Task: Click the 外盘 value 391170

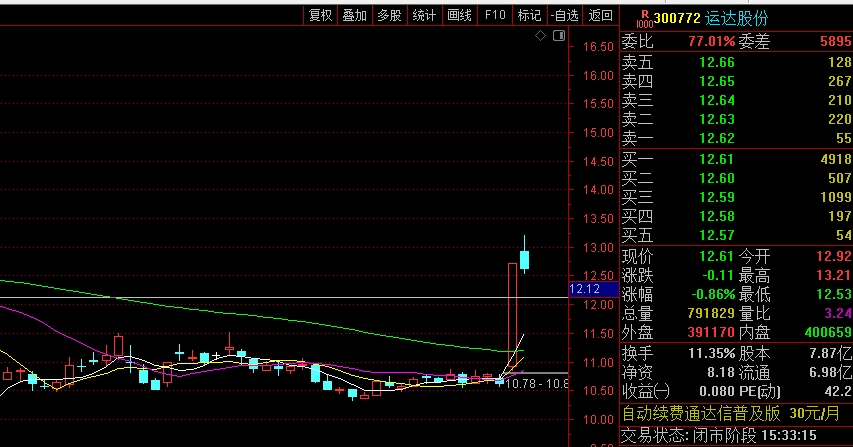Action: tap(711, 332)
